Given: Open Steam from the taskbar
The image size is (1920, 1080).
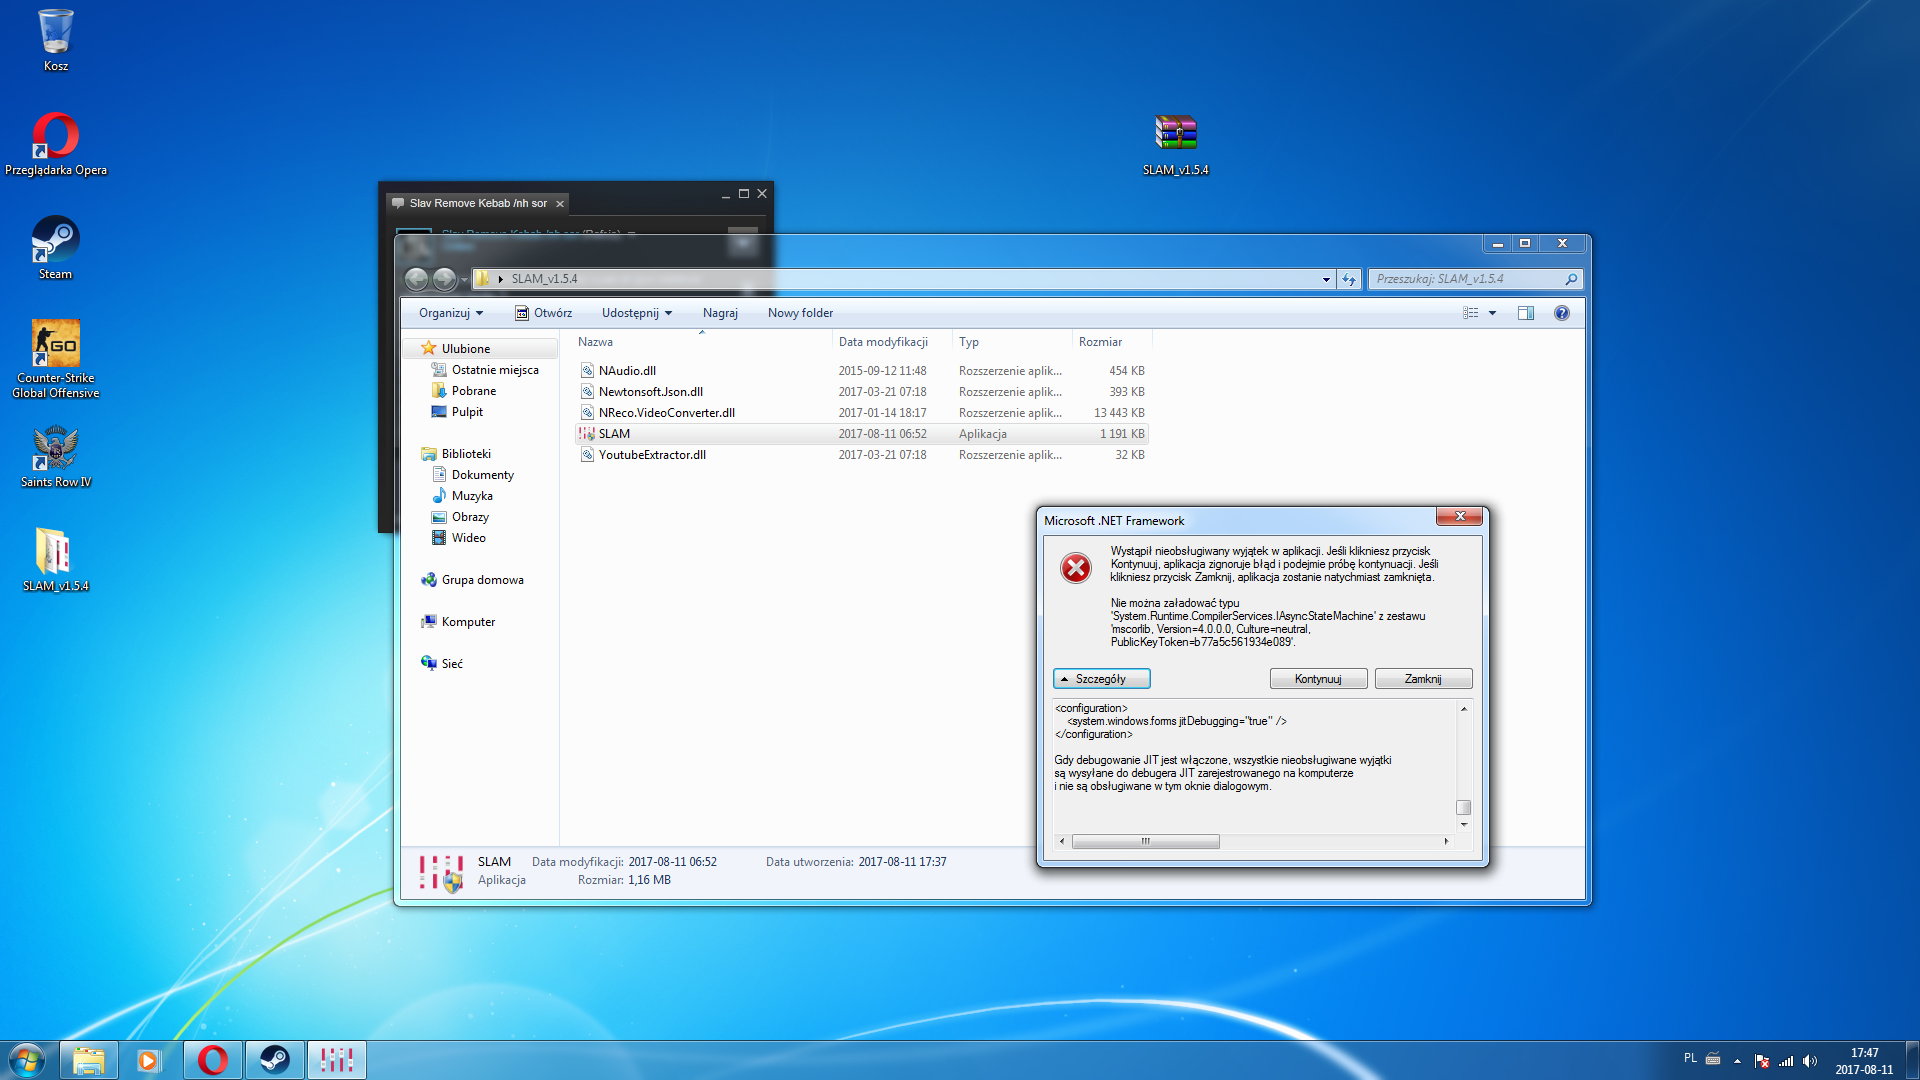Looking at the screenshot, I should [274, 1060].
